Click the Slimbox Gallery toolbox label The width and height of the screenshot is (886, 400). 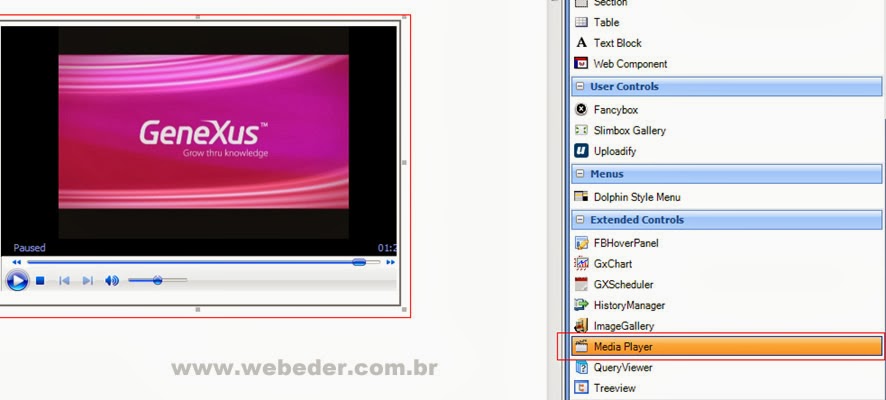pyautogui.click(x=629, y=131)
